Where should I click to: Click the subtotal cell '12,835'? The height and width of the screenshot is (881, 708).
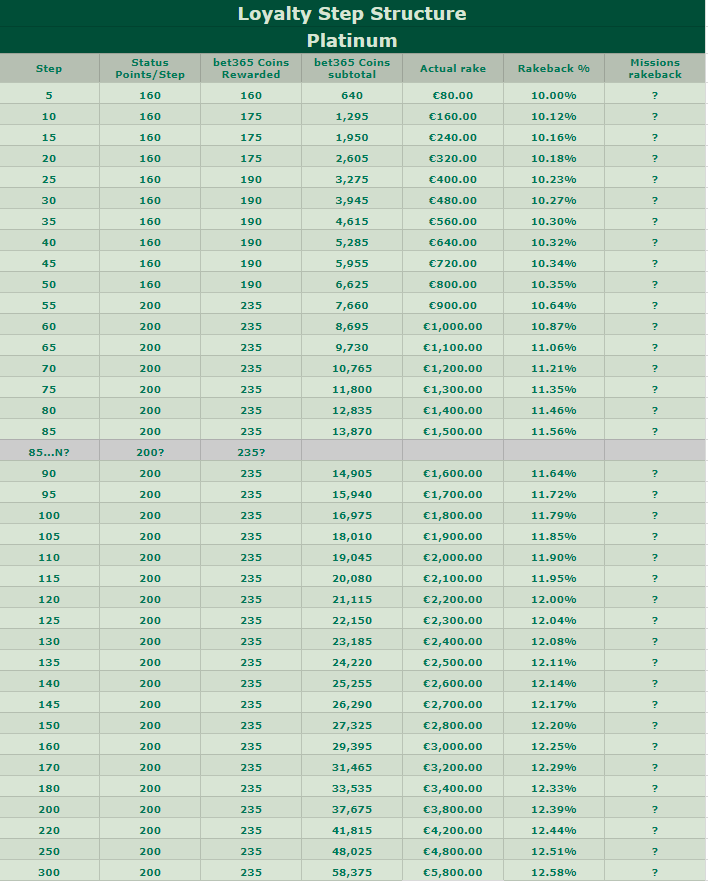(x=352, y=410)
